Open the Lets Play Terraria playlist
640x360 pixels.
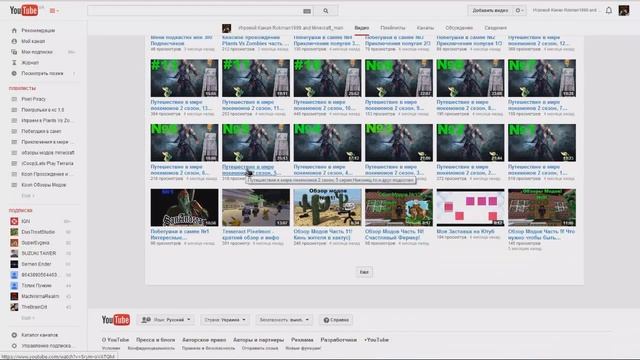click(x=47, y=163)
